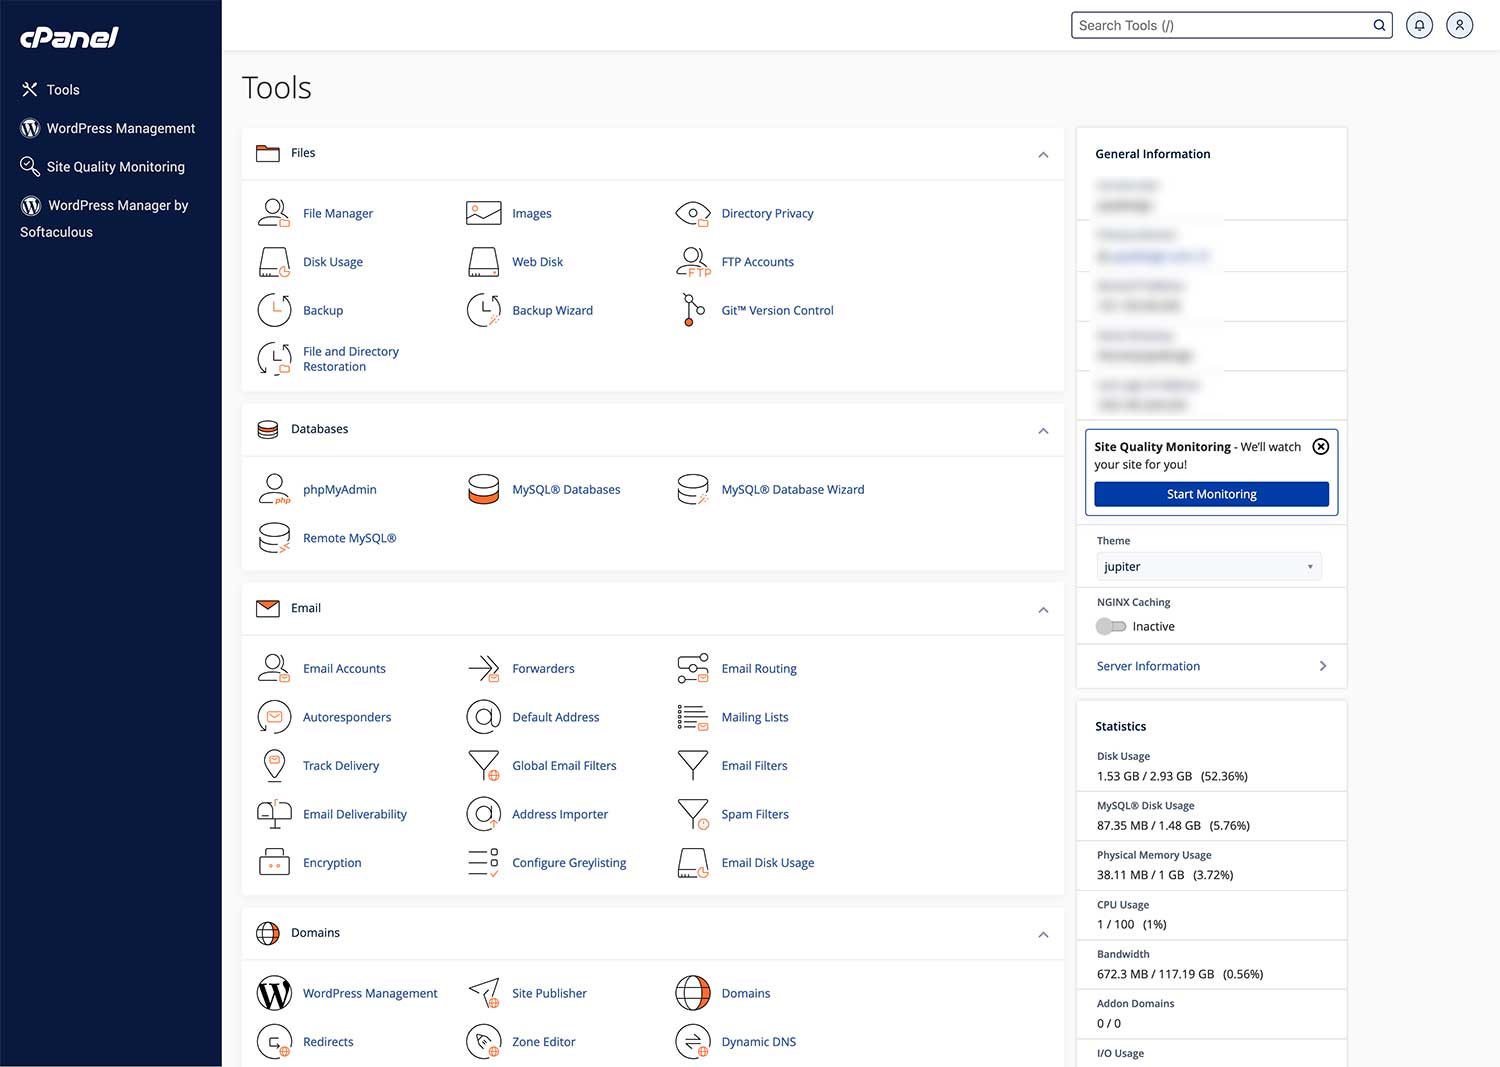Open the Email Filters link
Viewport: 1500px width, 1067px height.
pyautogui.click(x=755, y=766)
